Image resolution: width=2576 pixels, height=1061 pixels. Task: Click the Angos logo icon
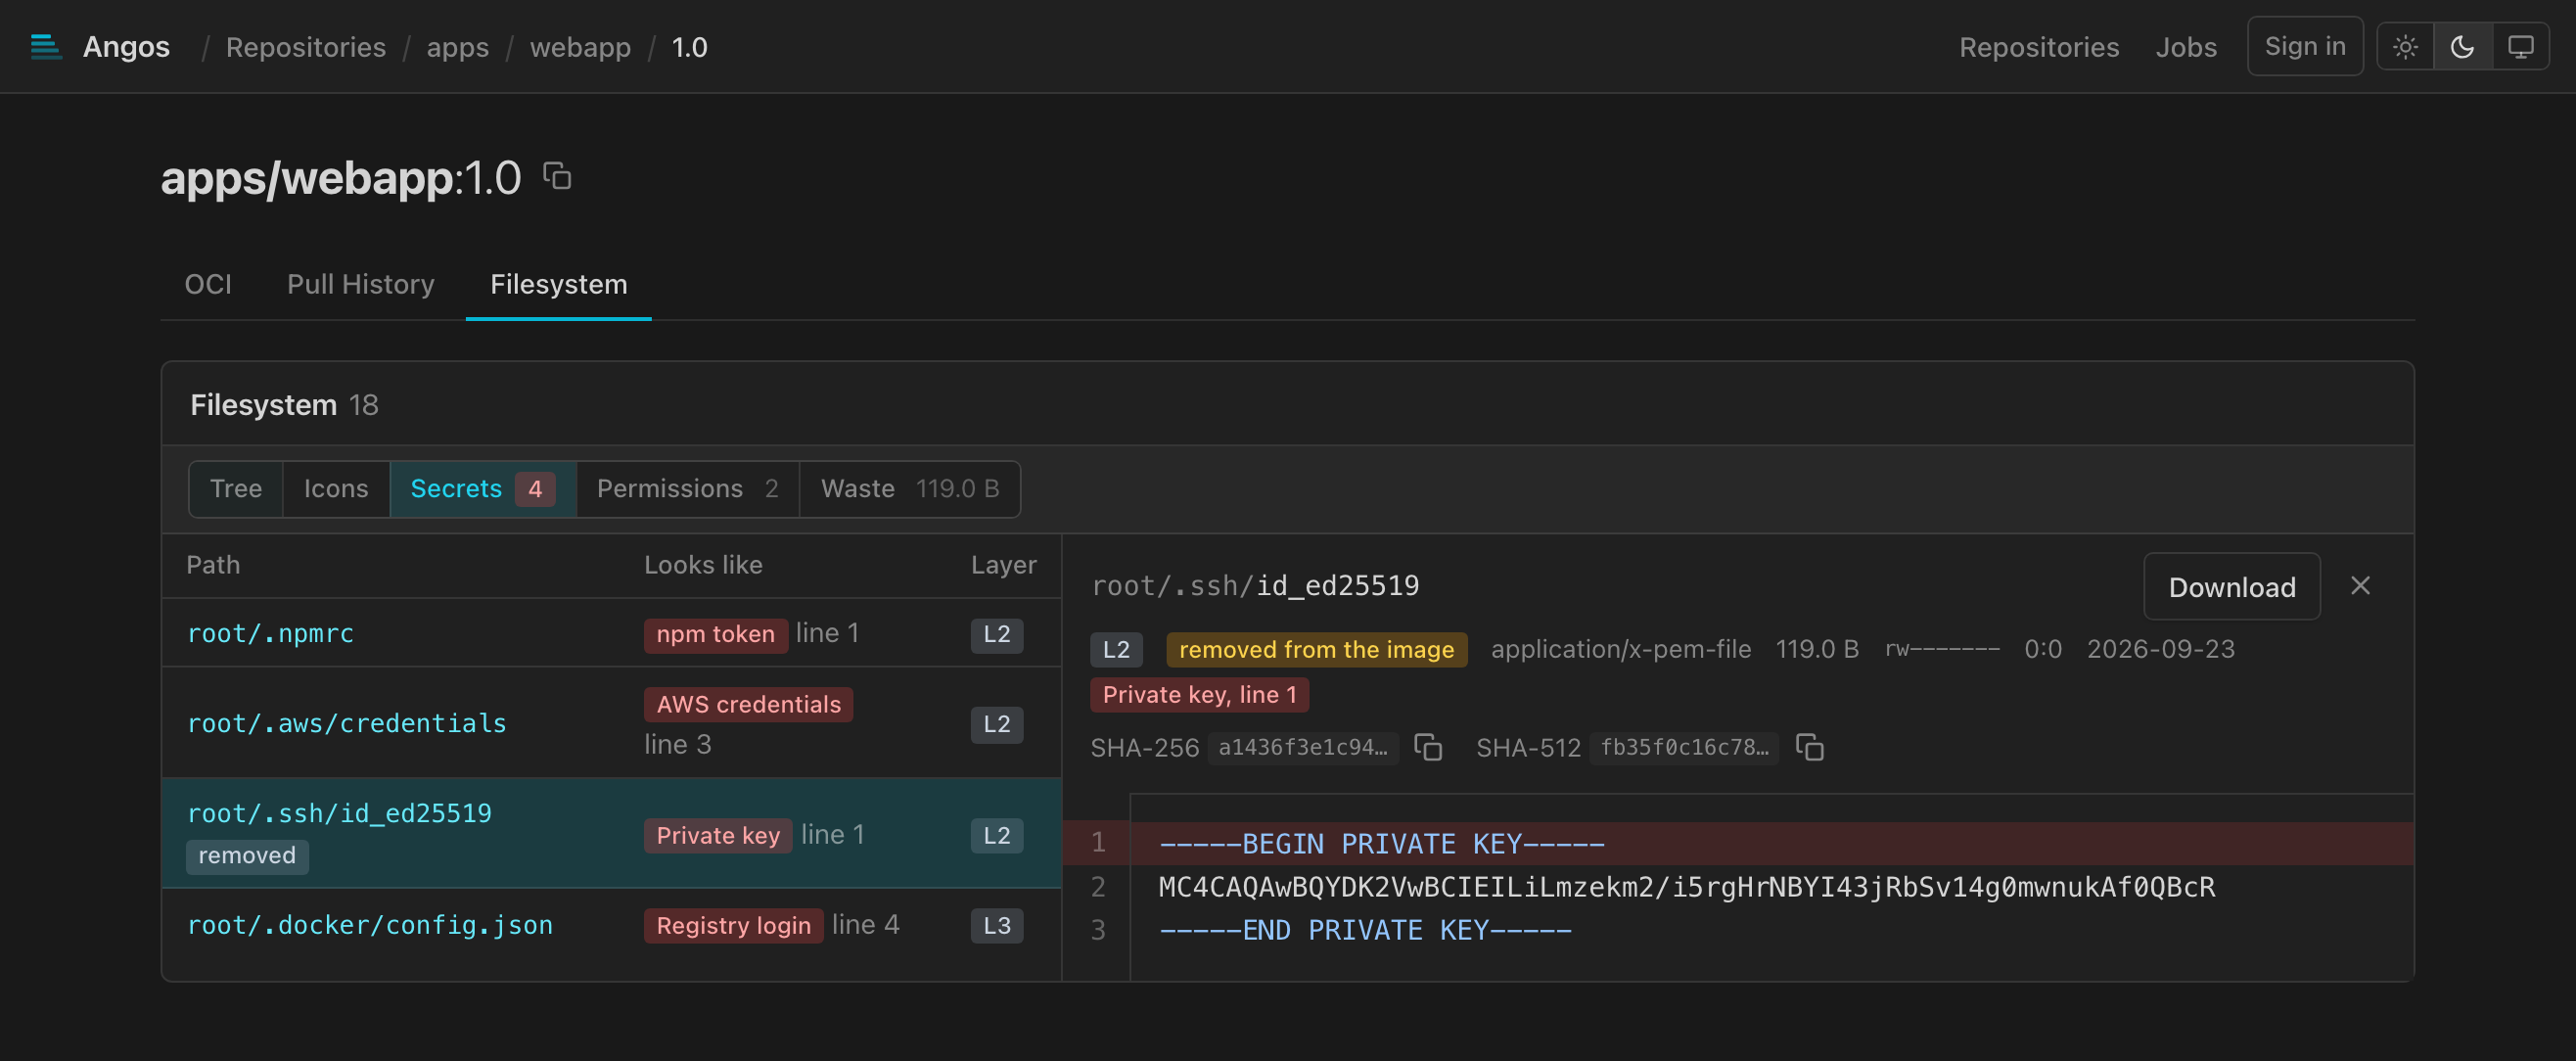click(x=46, y=47)
